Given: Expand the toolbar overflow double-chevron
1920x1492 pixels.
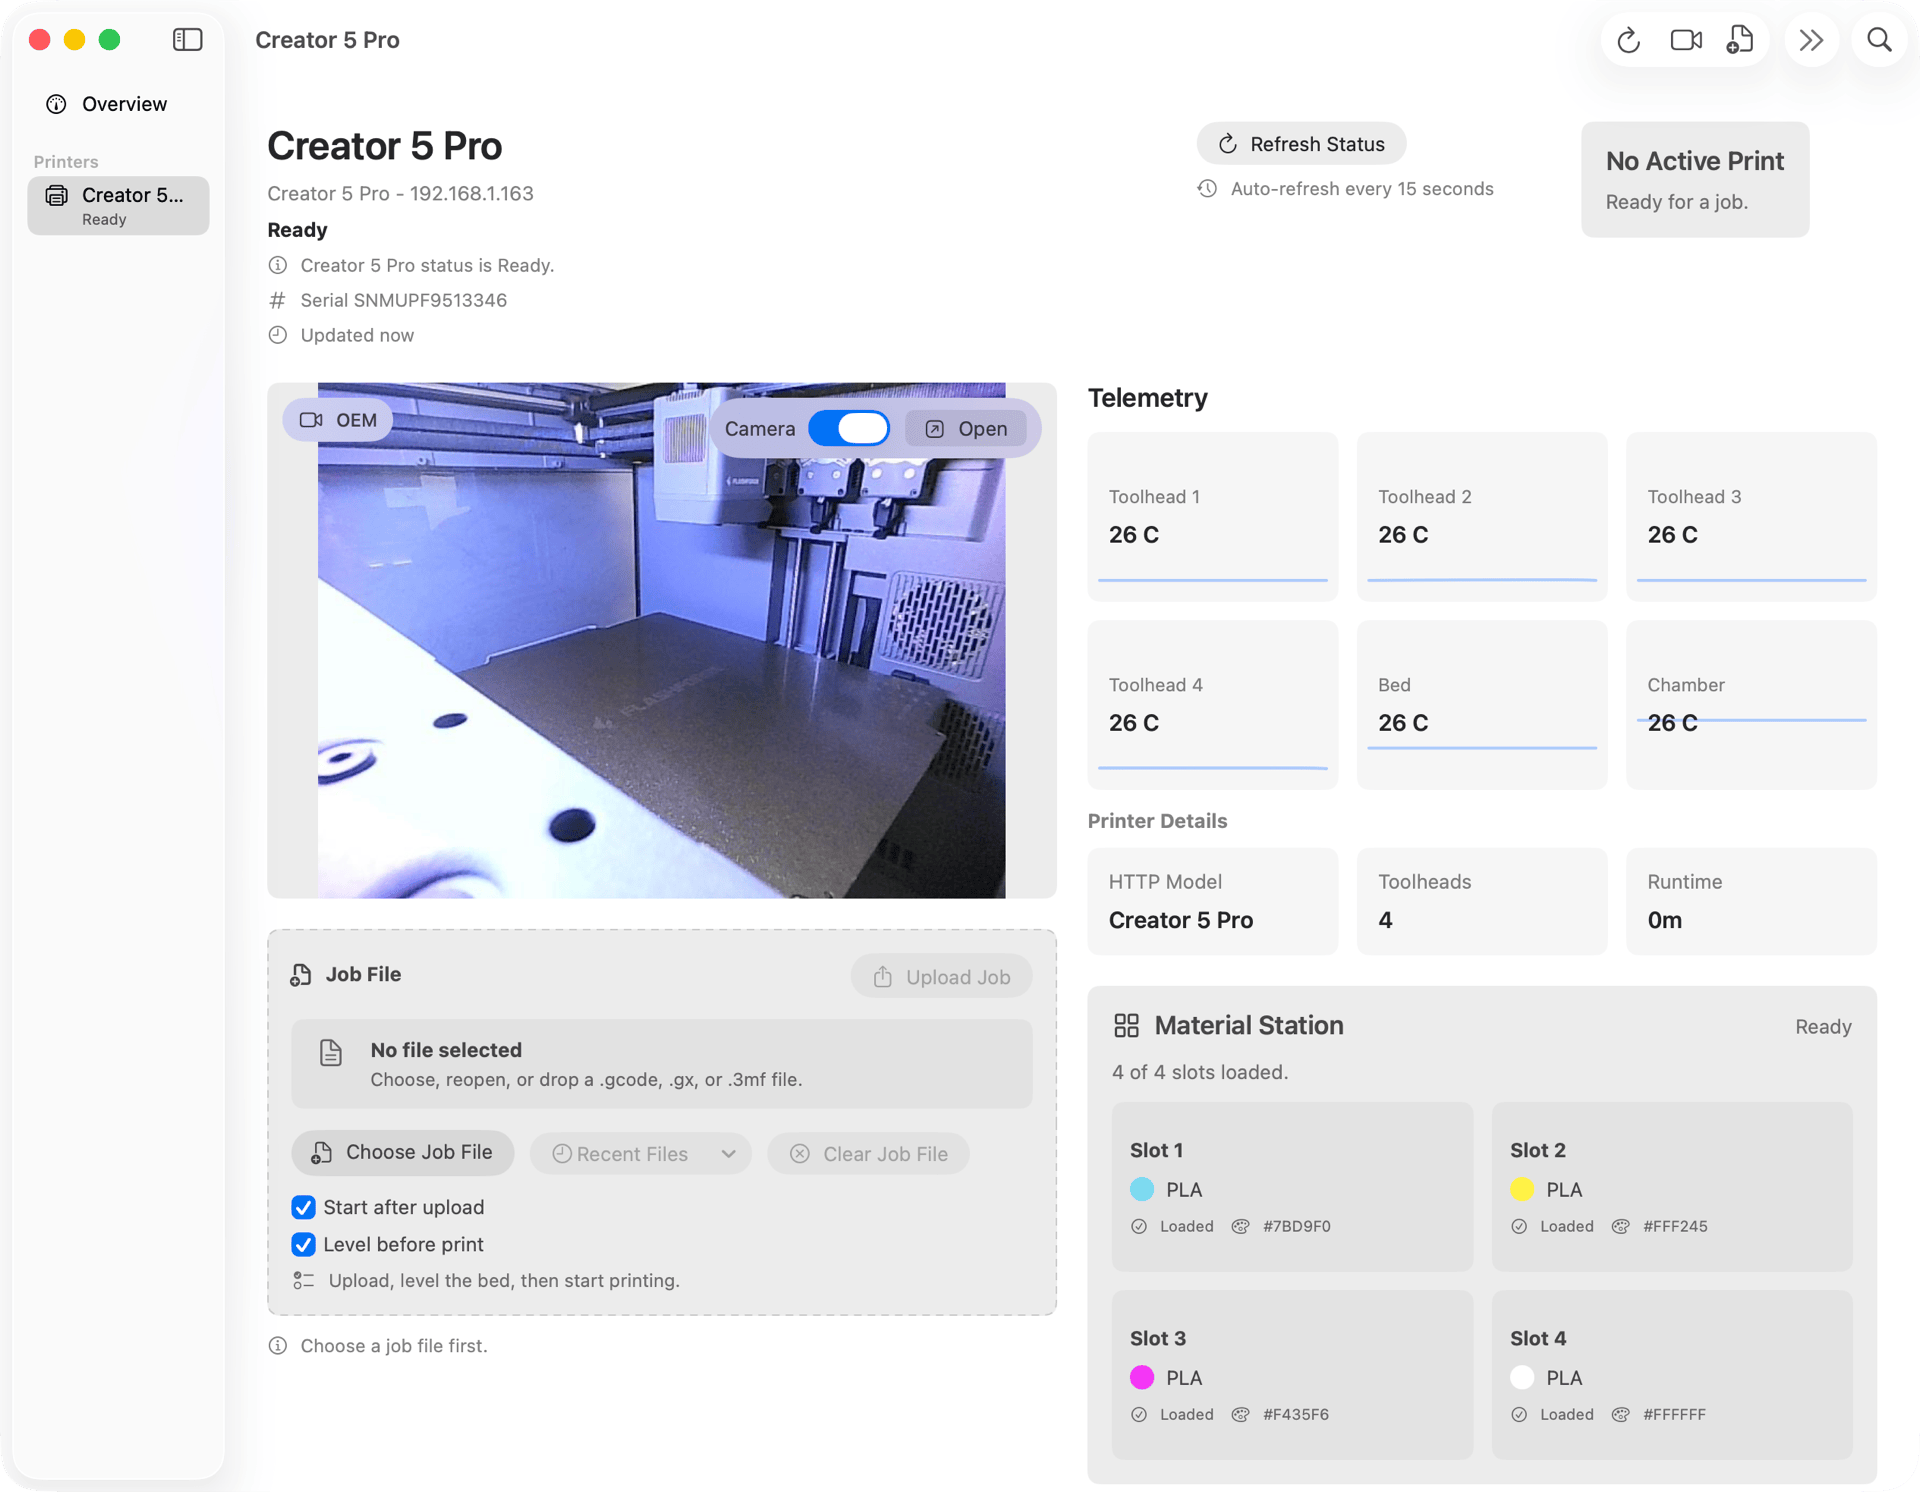Looking at the screenshot, I should point(1811,40).
